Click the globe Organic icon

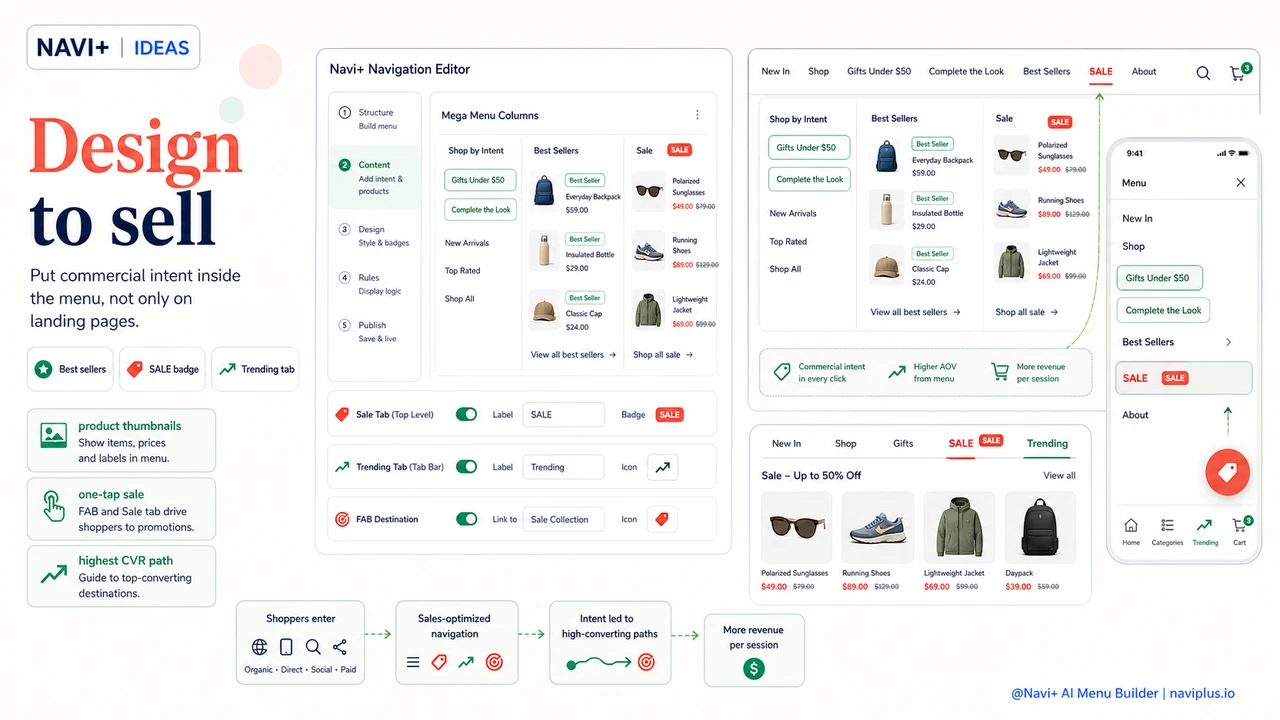tap(260, 647)
